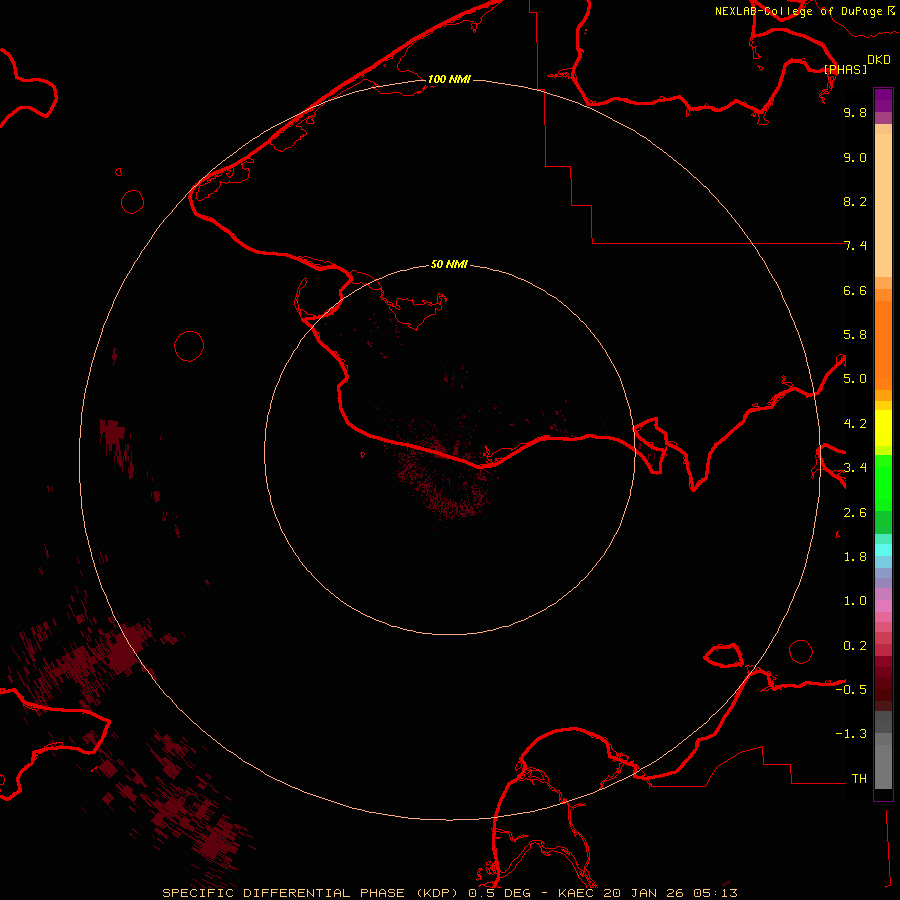Click the [PHAS] legend header
900x900 pixels.
845,69
